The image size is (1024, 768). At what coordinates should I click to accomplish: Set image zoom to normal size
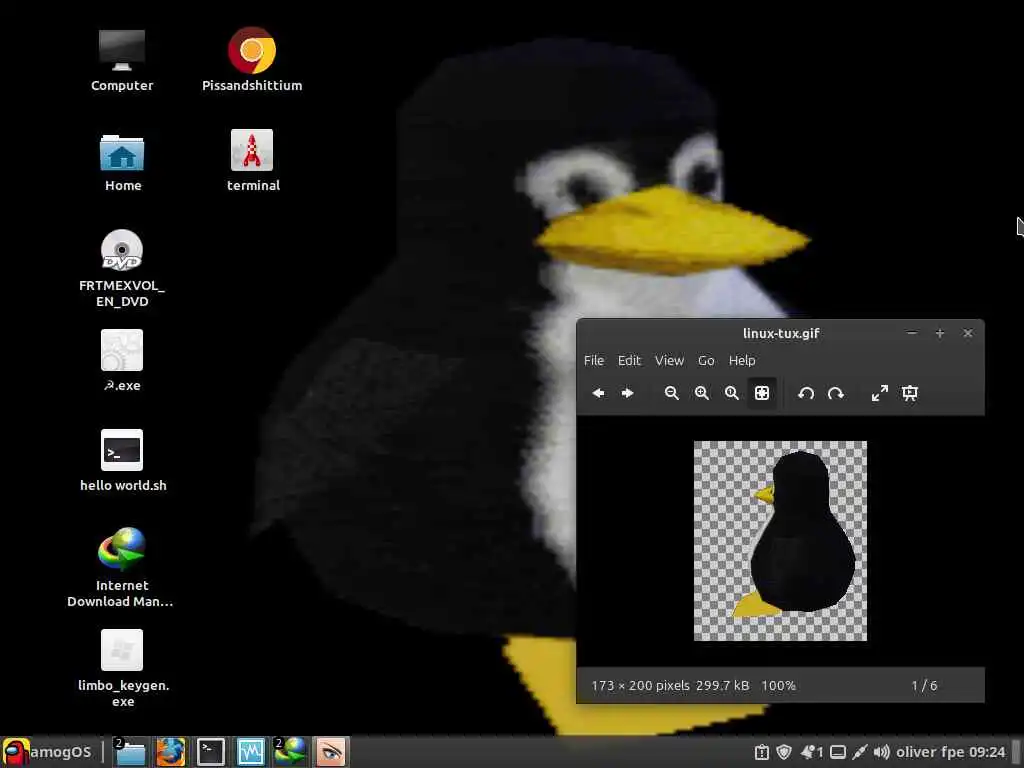[x=731, y=393]
